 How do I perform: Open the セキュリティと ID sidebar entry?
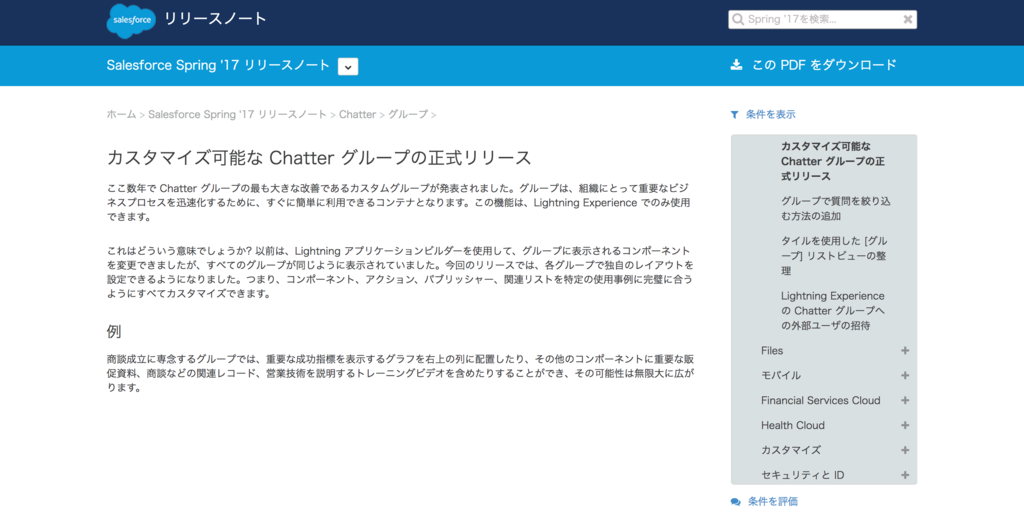coord(803,475)
